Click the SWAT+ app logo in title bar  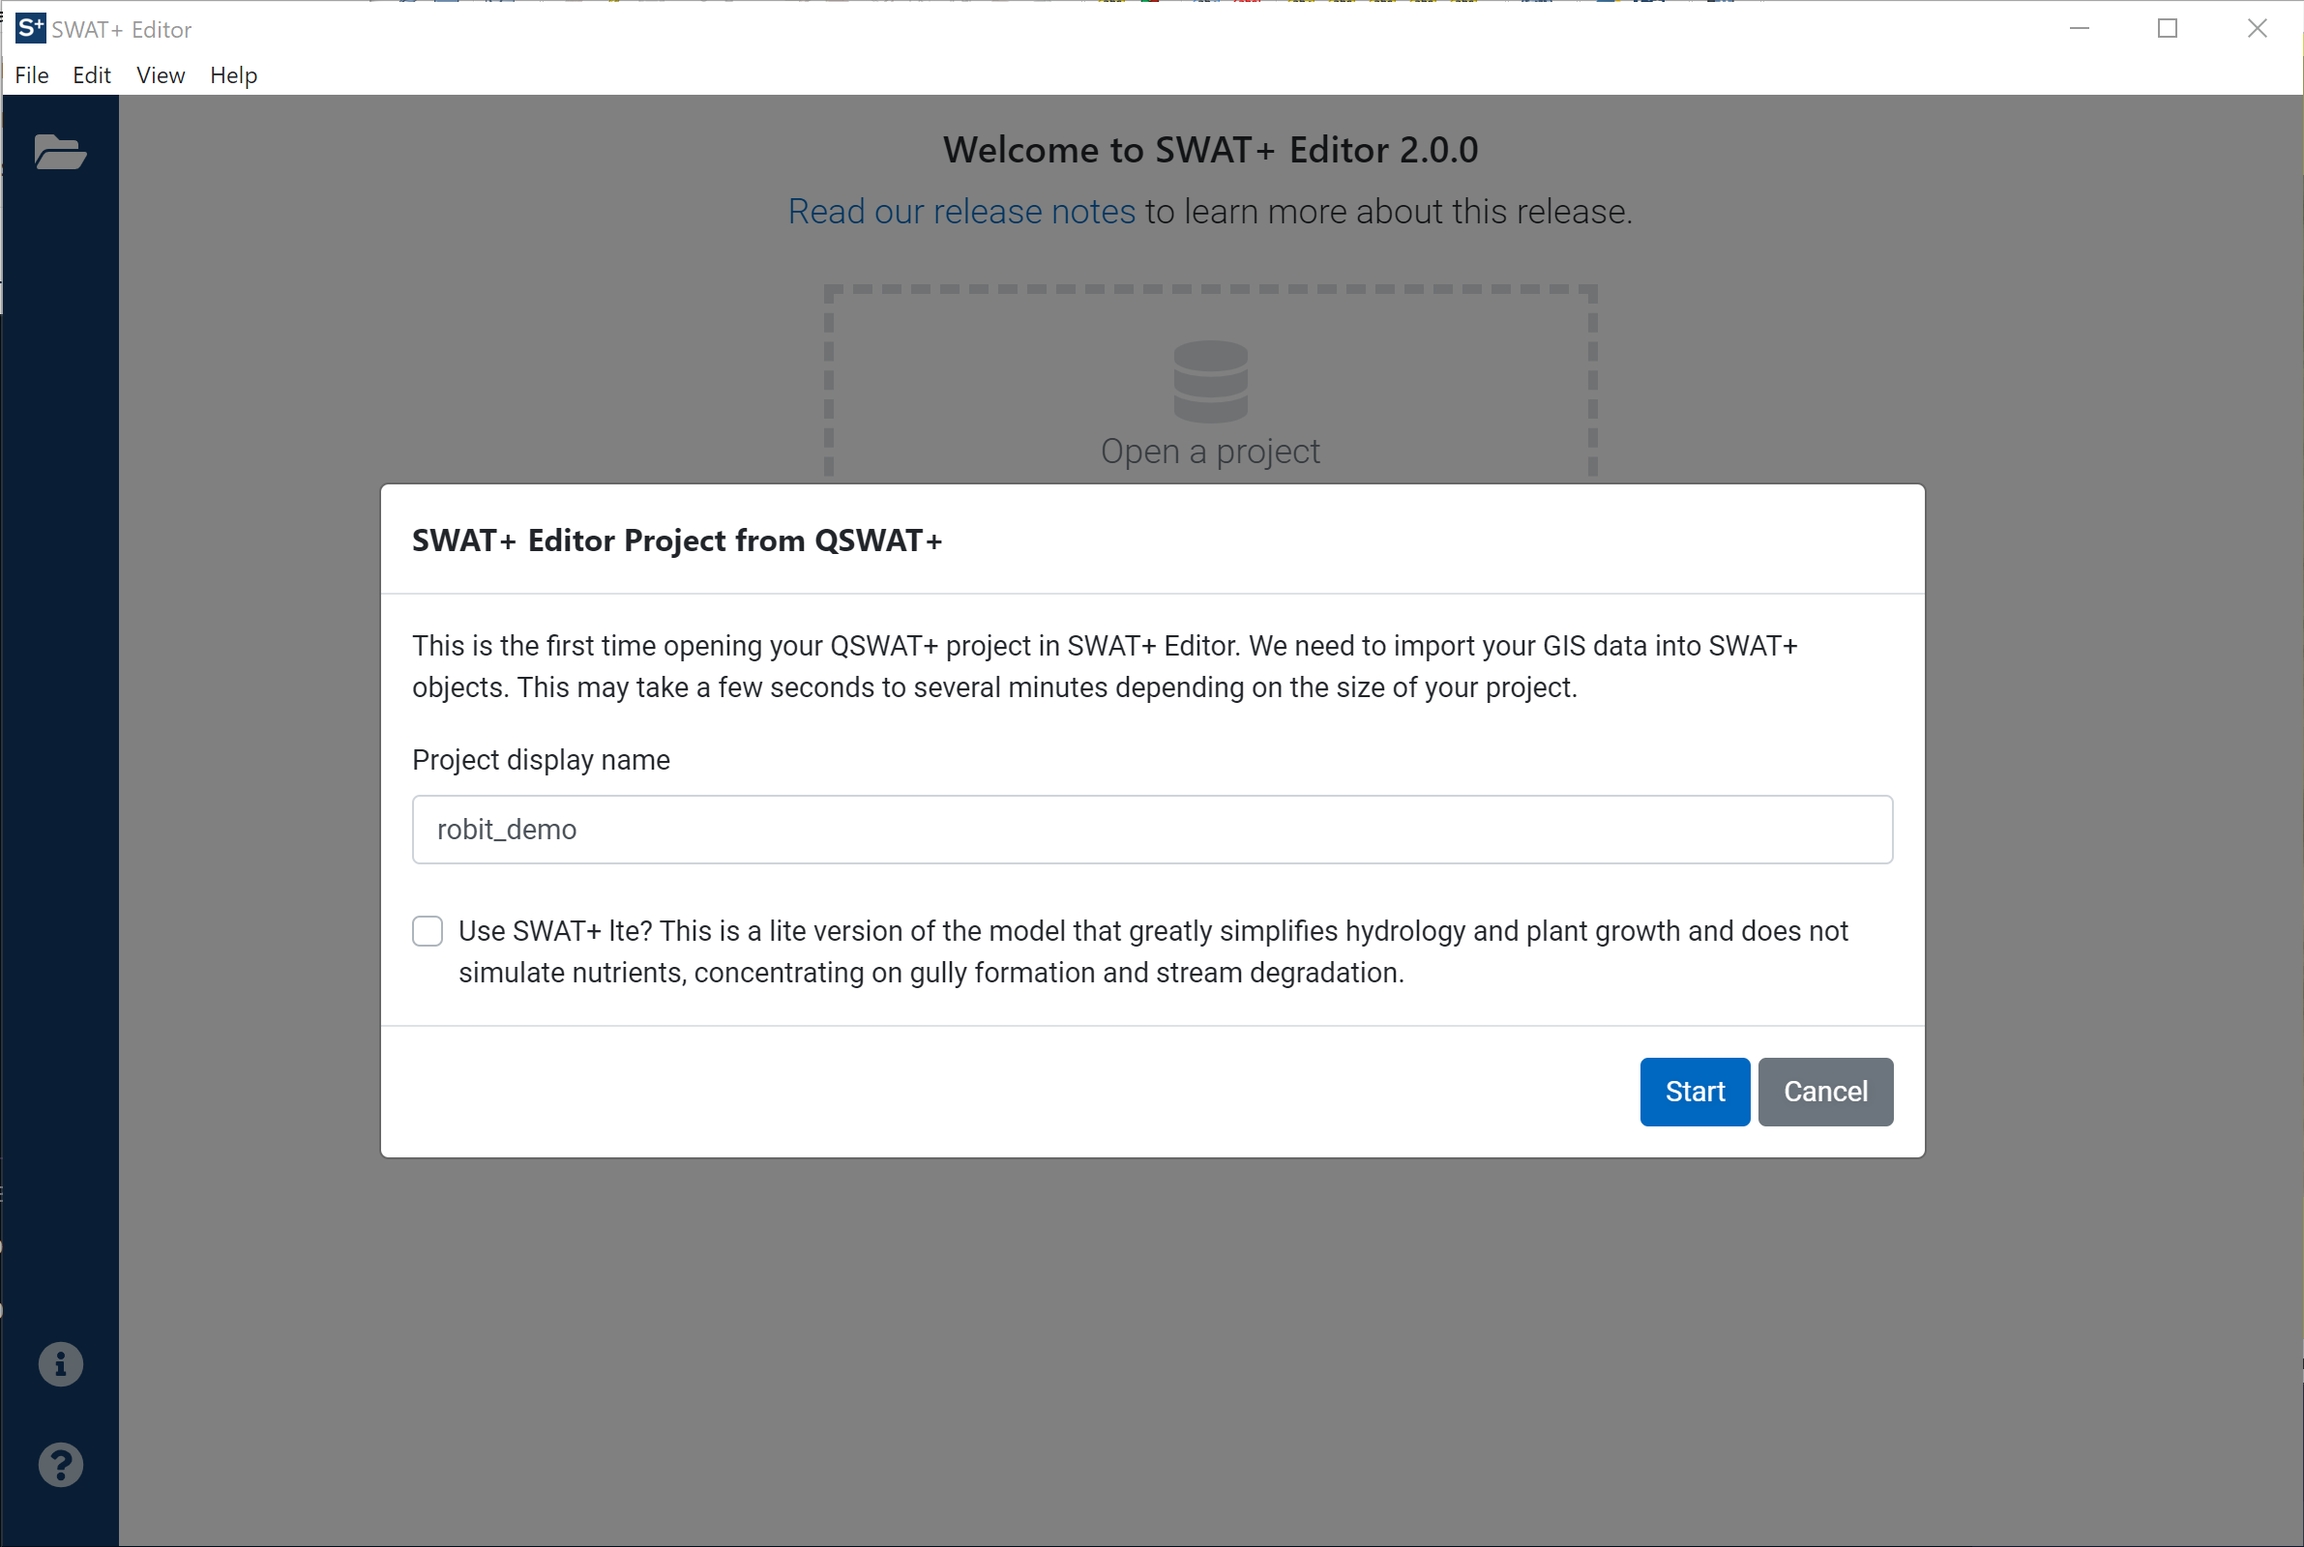click(x=30, y=28)
